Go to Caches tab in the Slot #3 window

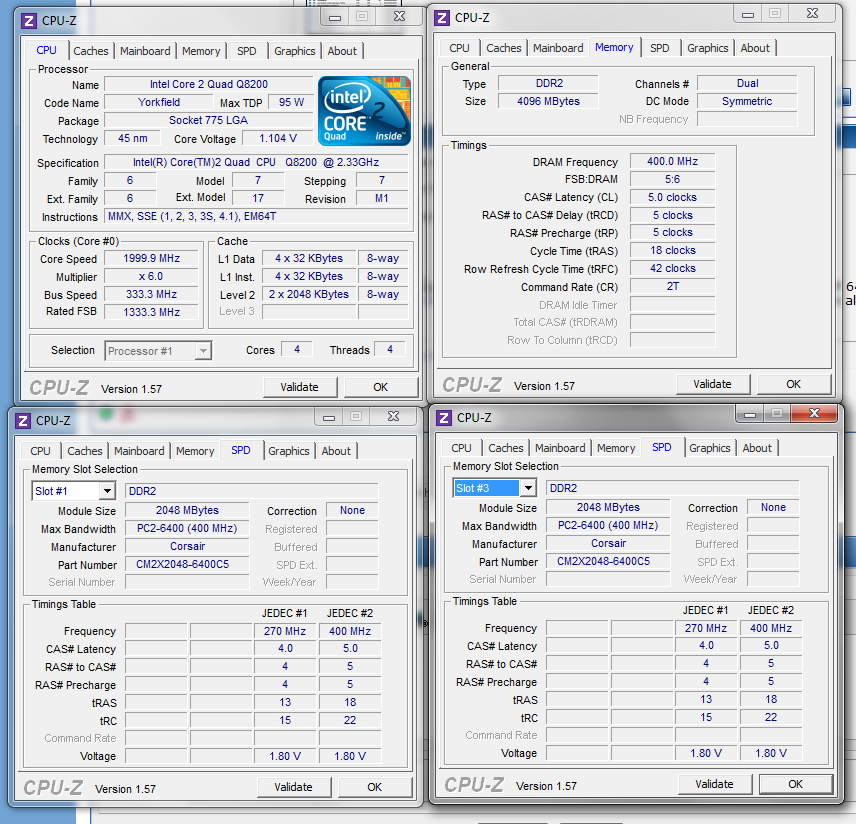pyautogui.click(x=506, y=448)
